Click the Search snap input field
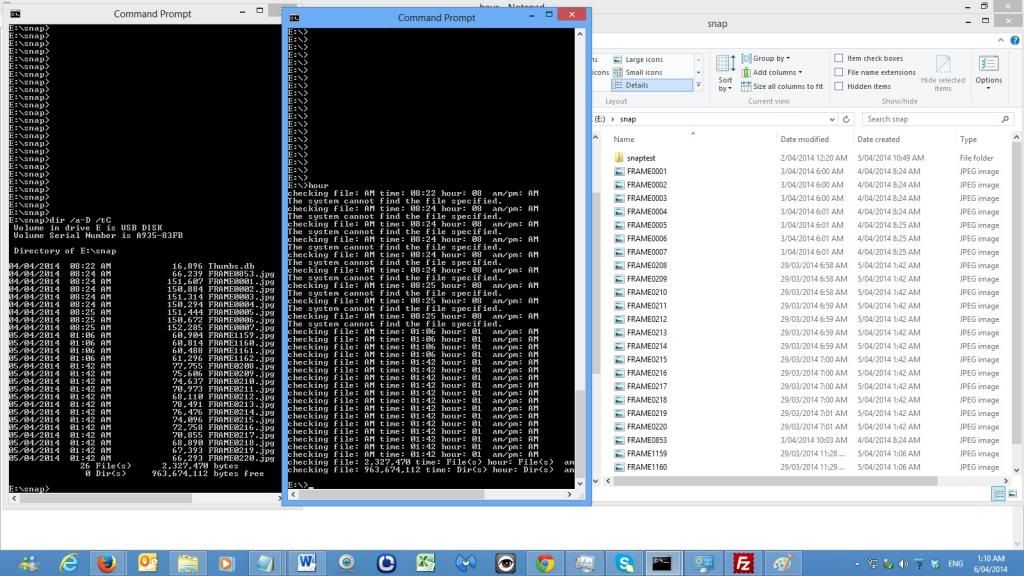The height and width of the screenshot is (576, 1024). click(x=930, y=119)
